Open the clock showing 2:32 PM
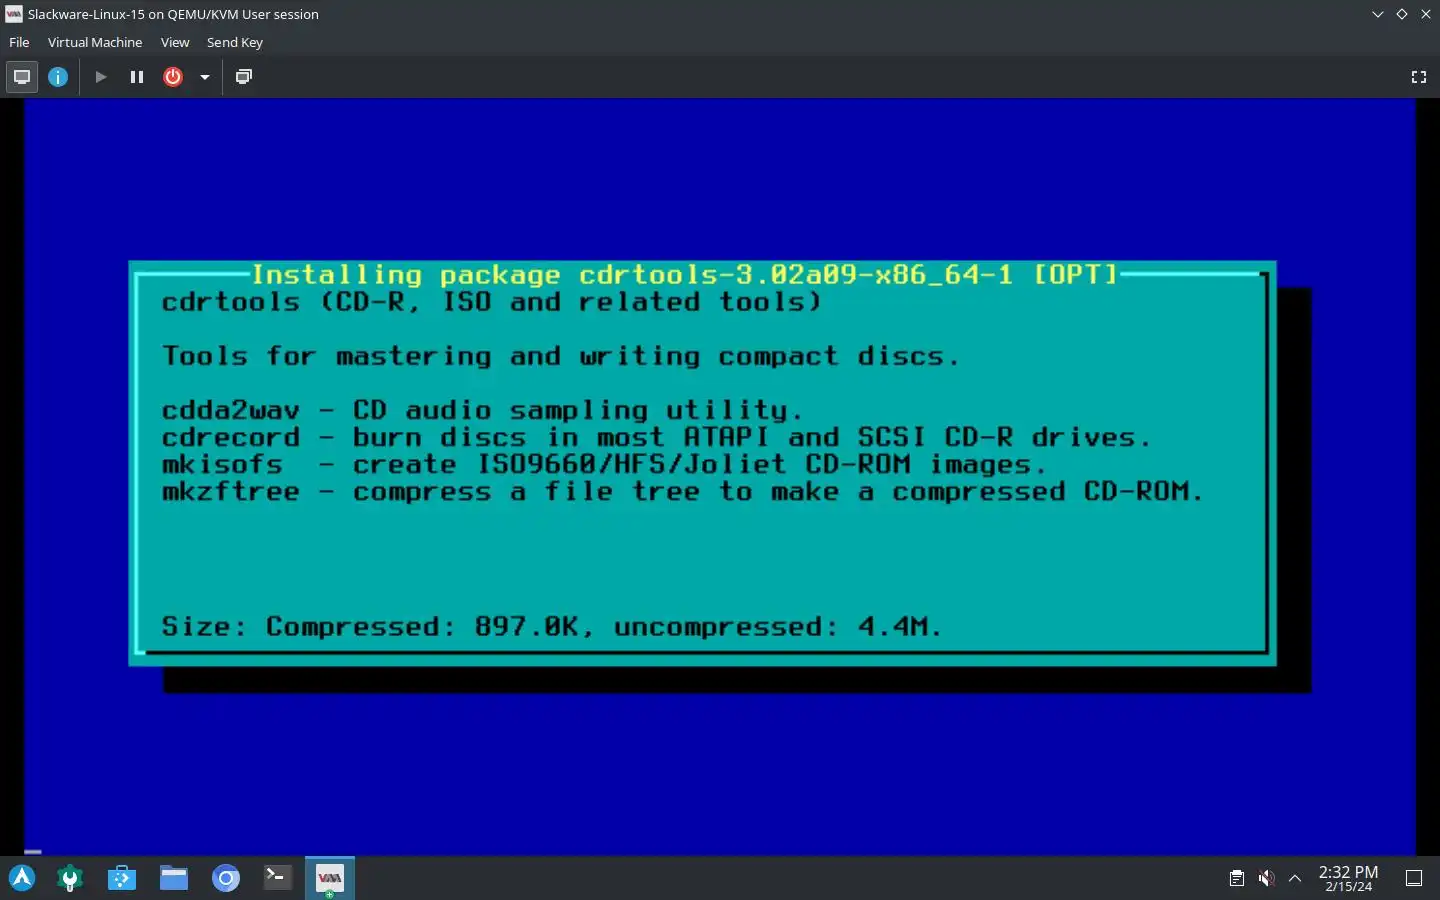1440x900 pixels. click(1348, 878)
